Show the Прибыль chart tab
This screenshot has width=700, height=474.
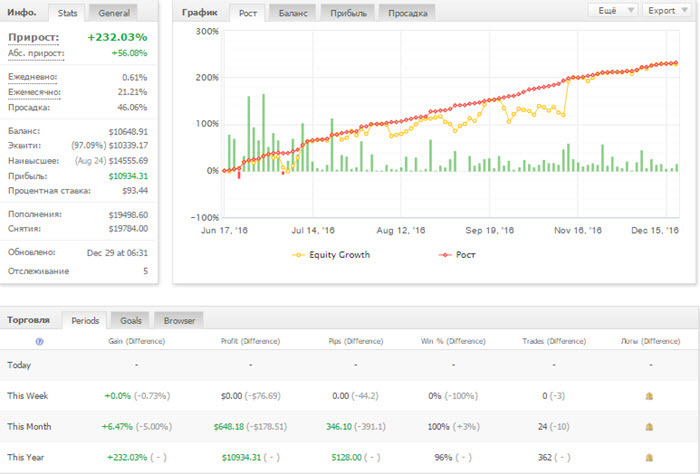[348, 13]
